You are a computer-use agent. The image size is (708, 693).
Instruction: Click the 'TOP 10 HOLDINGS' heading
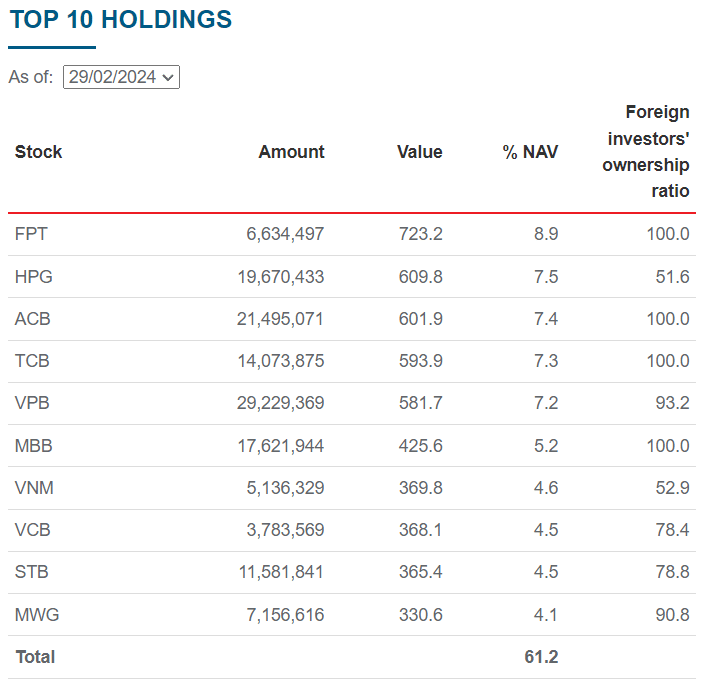[121, 20]
